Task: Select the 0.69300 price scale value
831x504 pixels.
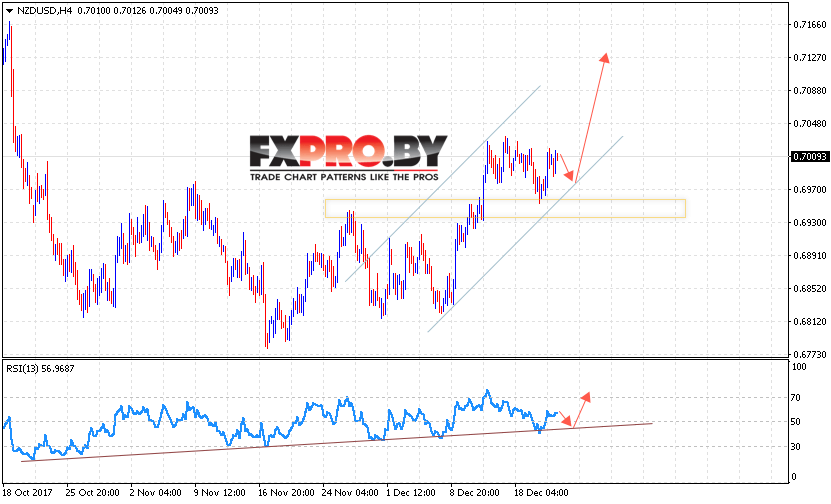Action: coord(810,223)
